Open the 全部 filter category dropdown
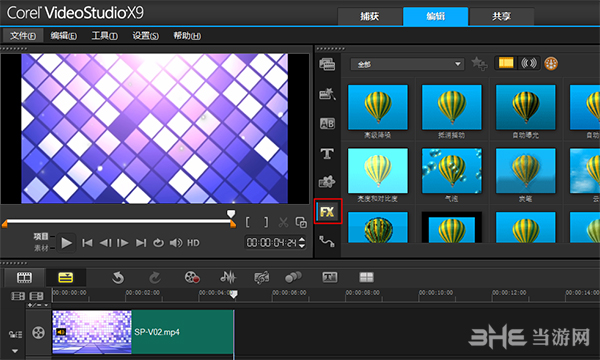 click(x=407, y=64)
